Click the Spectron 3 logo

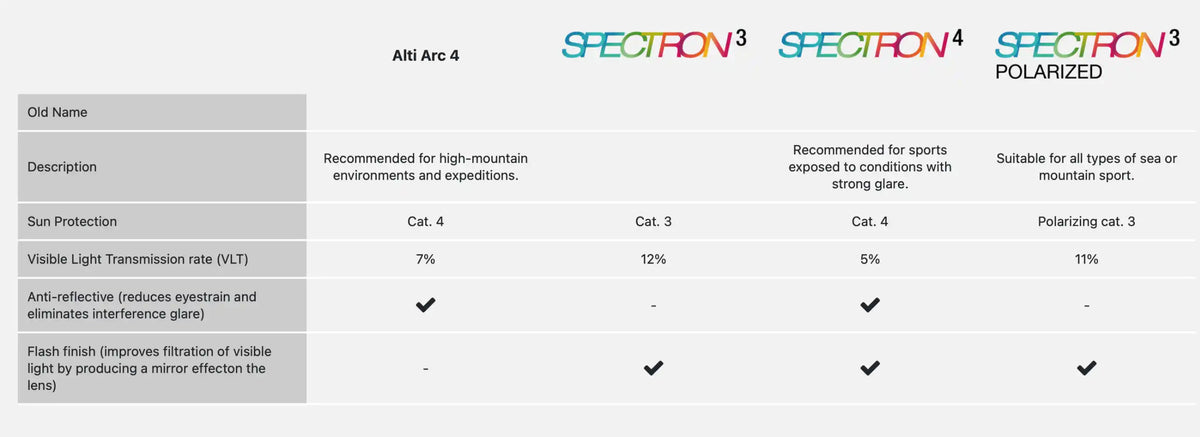(653, 43)
